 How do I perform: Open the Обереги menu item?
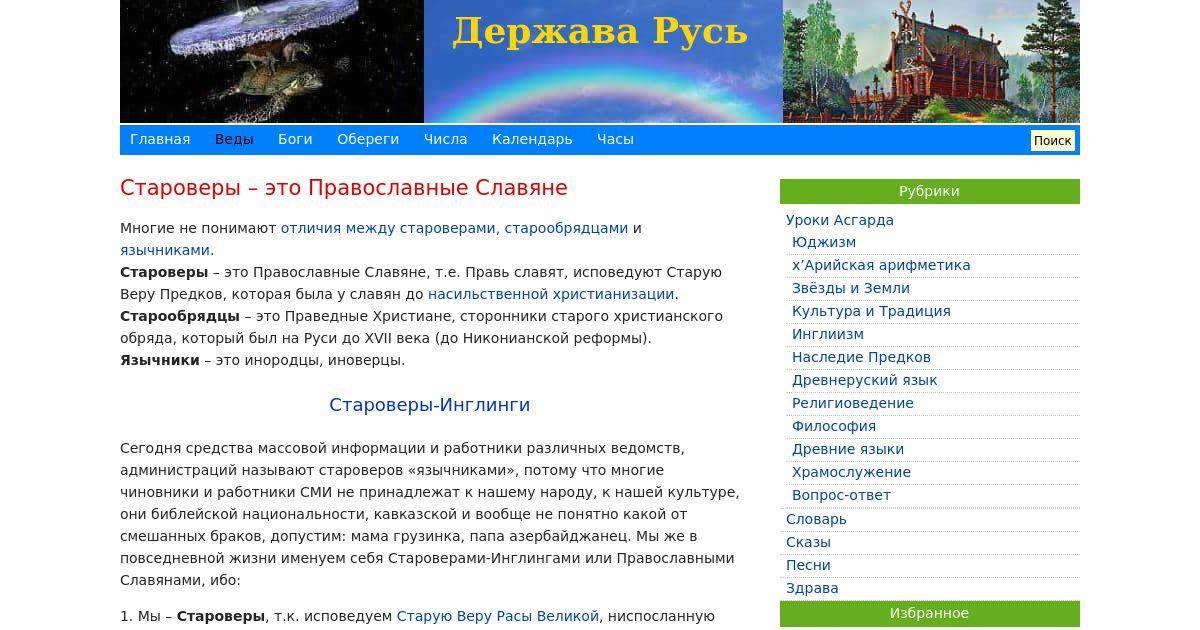click(x=368, y=139)
